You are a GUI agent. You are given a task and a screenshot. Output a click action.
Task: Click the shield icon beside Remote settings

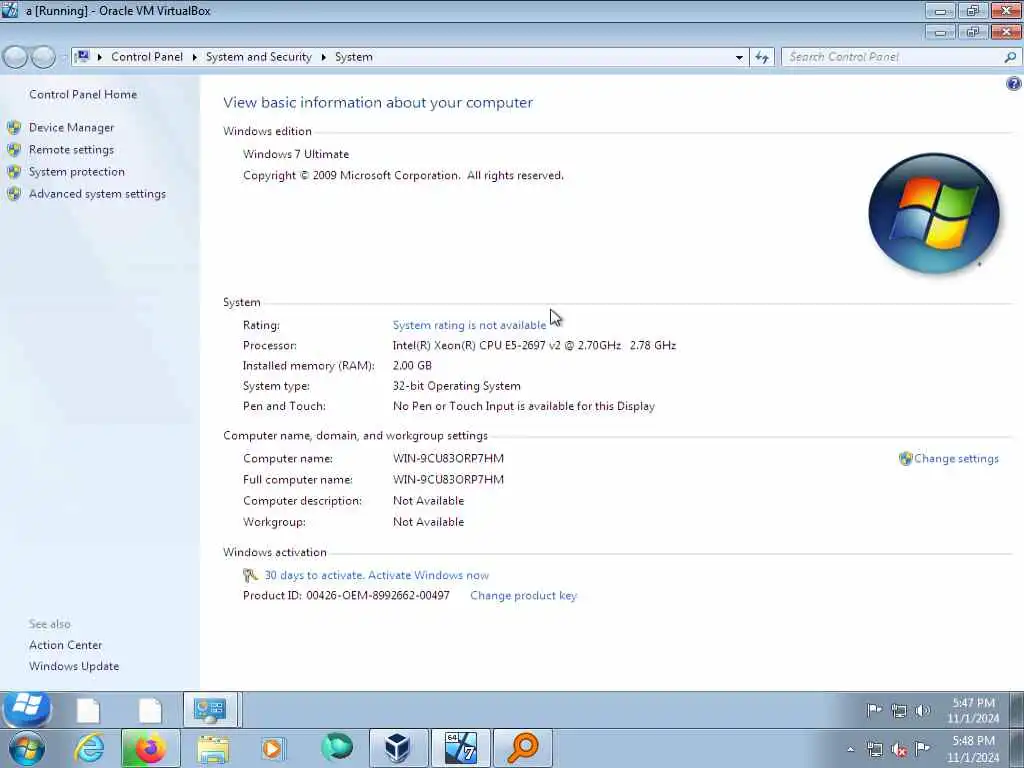pos(14,150)
